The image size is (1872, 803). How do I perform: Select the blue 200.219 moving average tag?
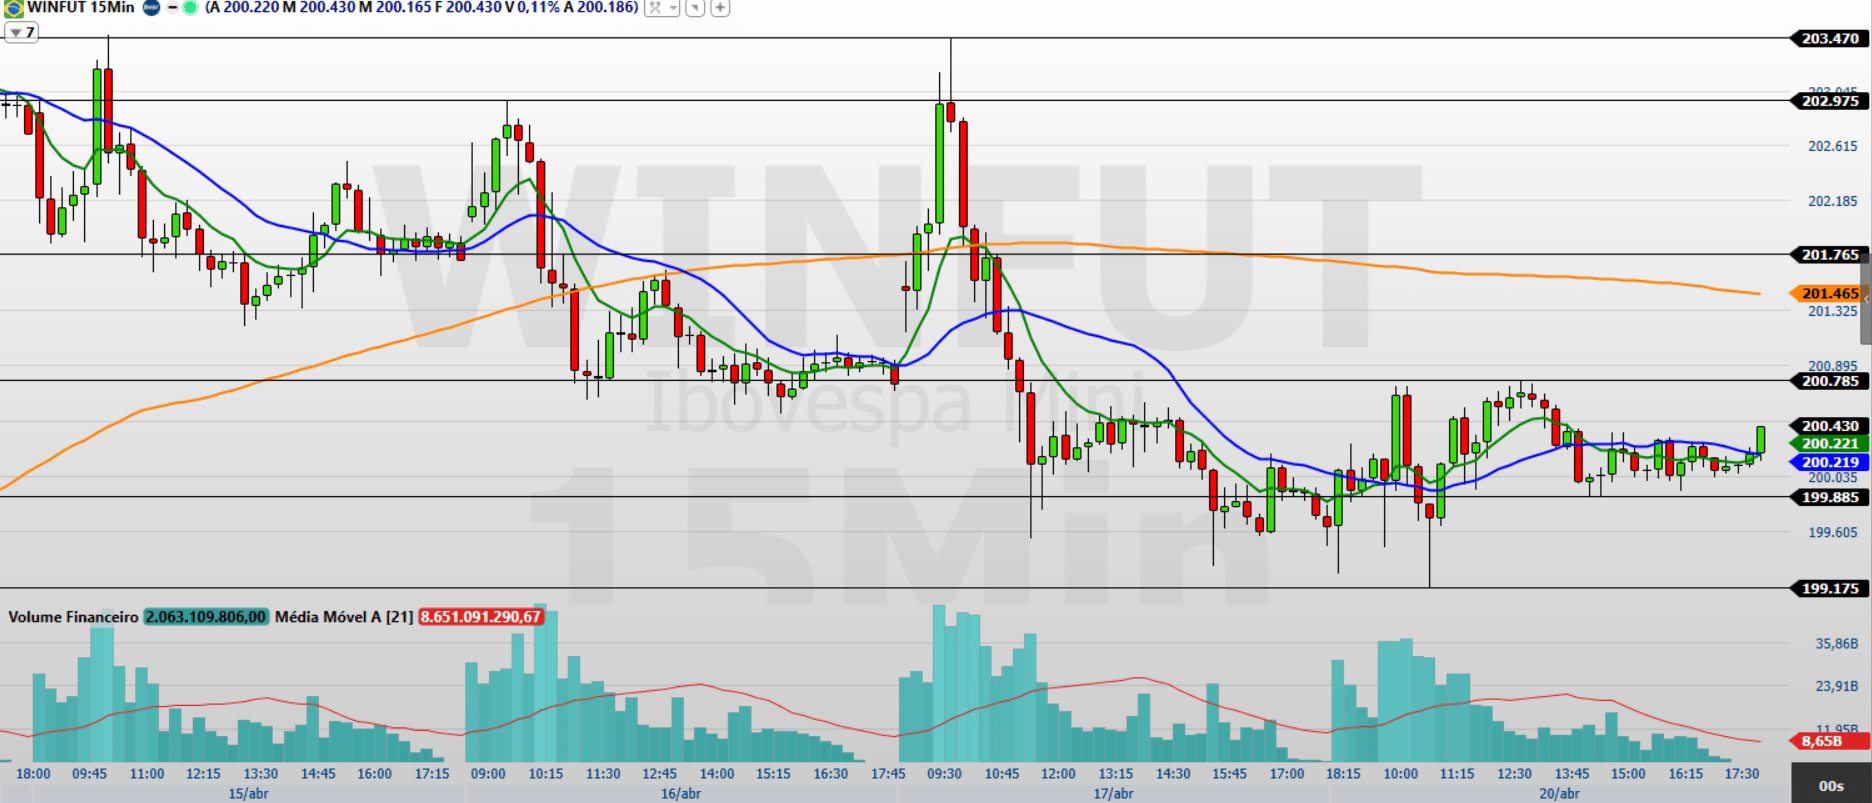(x=1829, y=462)
